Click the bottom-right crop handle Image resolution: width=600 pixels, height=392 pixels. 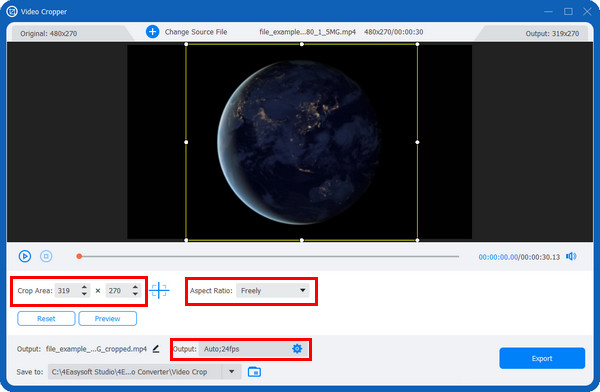tap(417, 240)
